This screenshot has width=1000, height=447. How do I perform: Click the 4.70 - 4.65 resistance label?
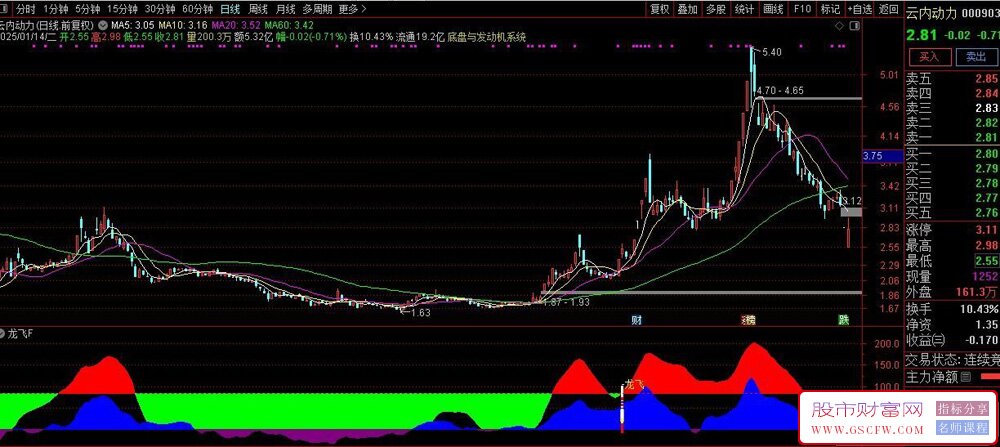780,91
